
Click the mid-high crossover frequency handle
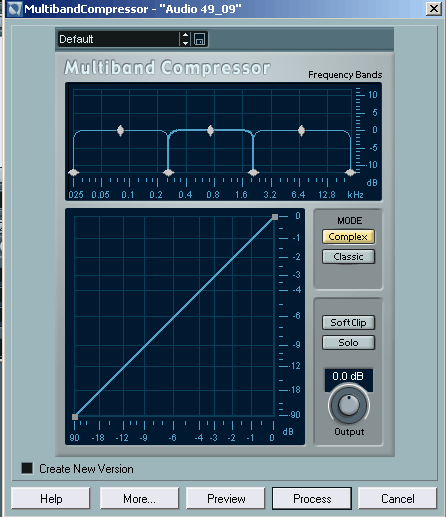[x=254, y=172]
